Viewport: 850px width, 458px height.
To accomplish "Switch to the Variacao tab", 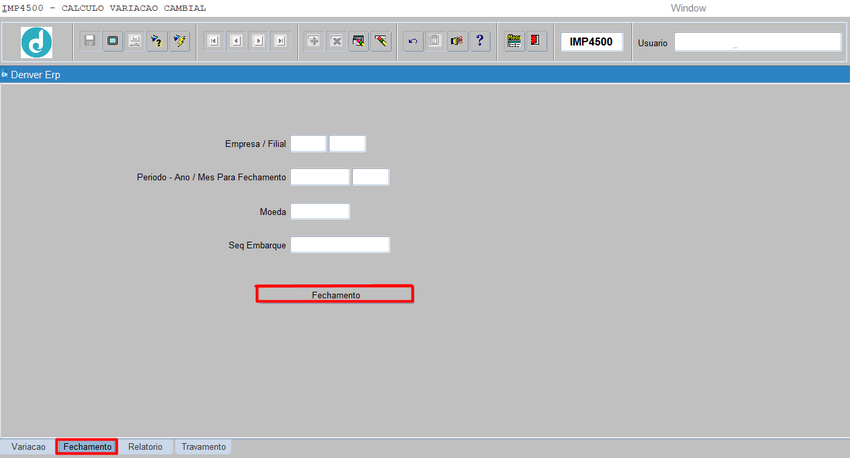I will point(28,447).
